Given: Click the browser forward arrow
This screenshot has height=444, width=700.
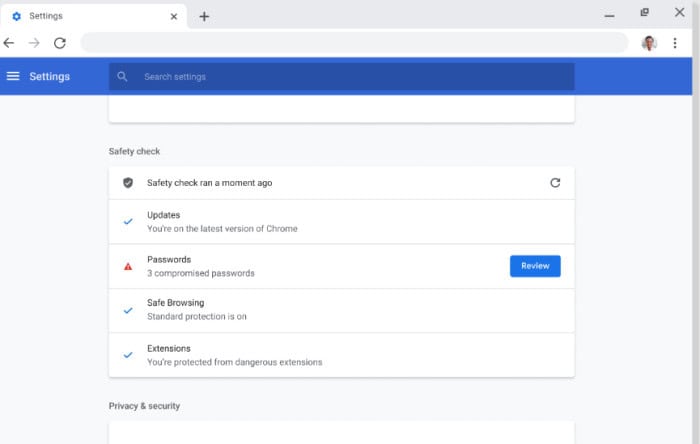Looking at the screenshot, I should [34, 43].
